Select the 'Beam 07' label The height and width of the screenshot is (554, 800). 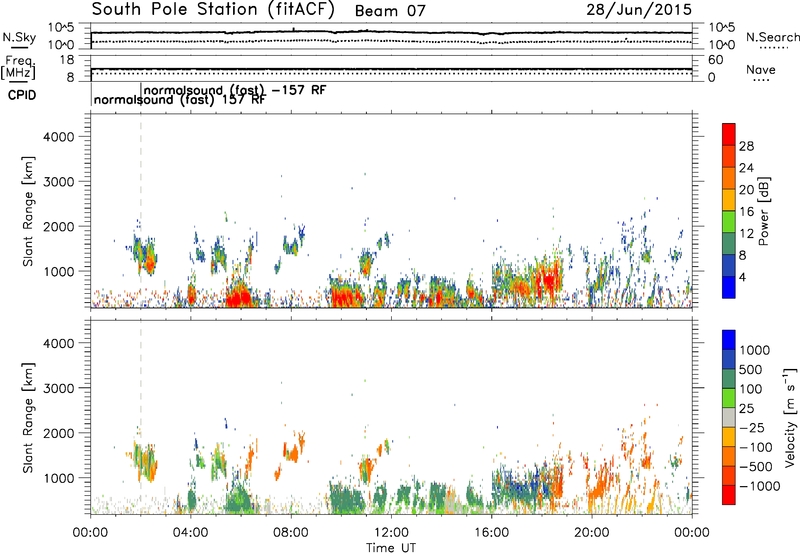click(x=390, y=11)
